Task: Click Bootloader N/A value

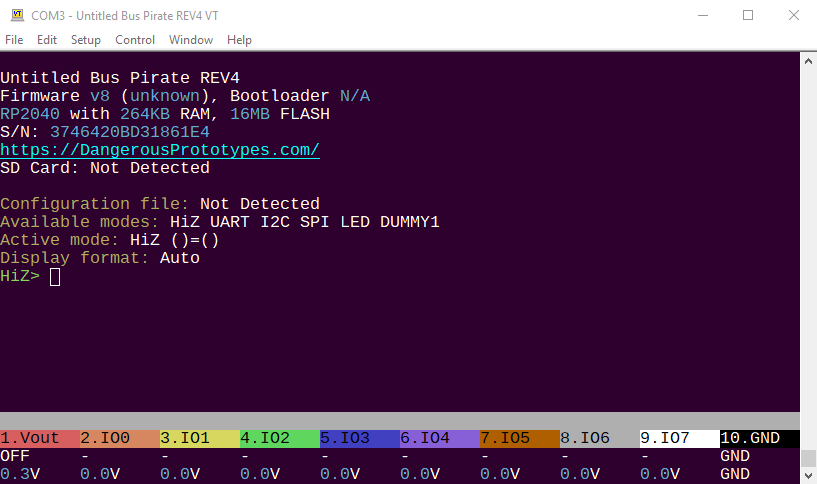Action: [355, 96]
